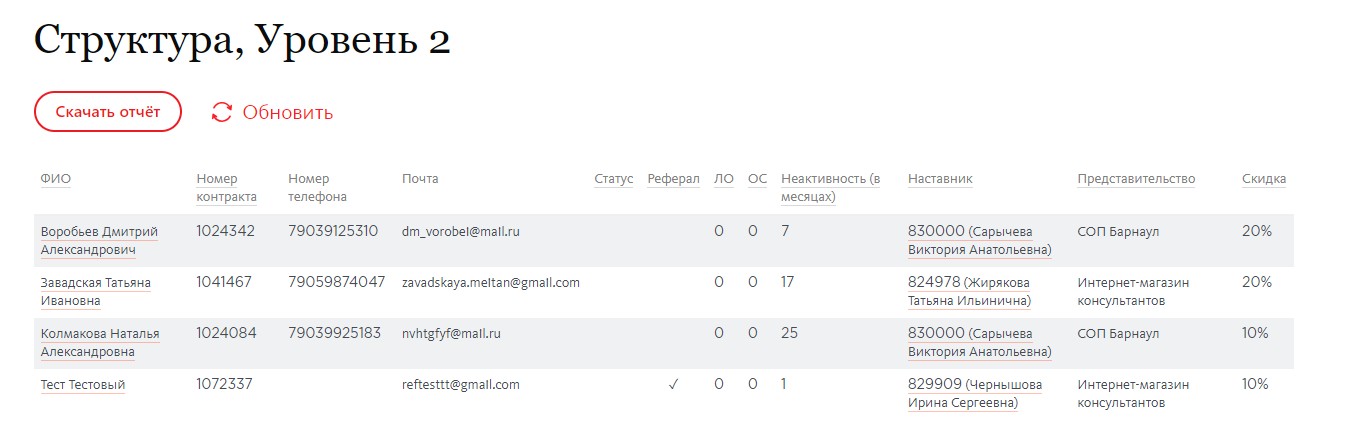
Task: Click email zavadskaya.meltan@gmail.com
Action: pos(491,283)
